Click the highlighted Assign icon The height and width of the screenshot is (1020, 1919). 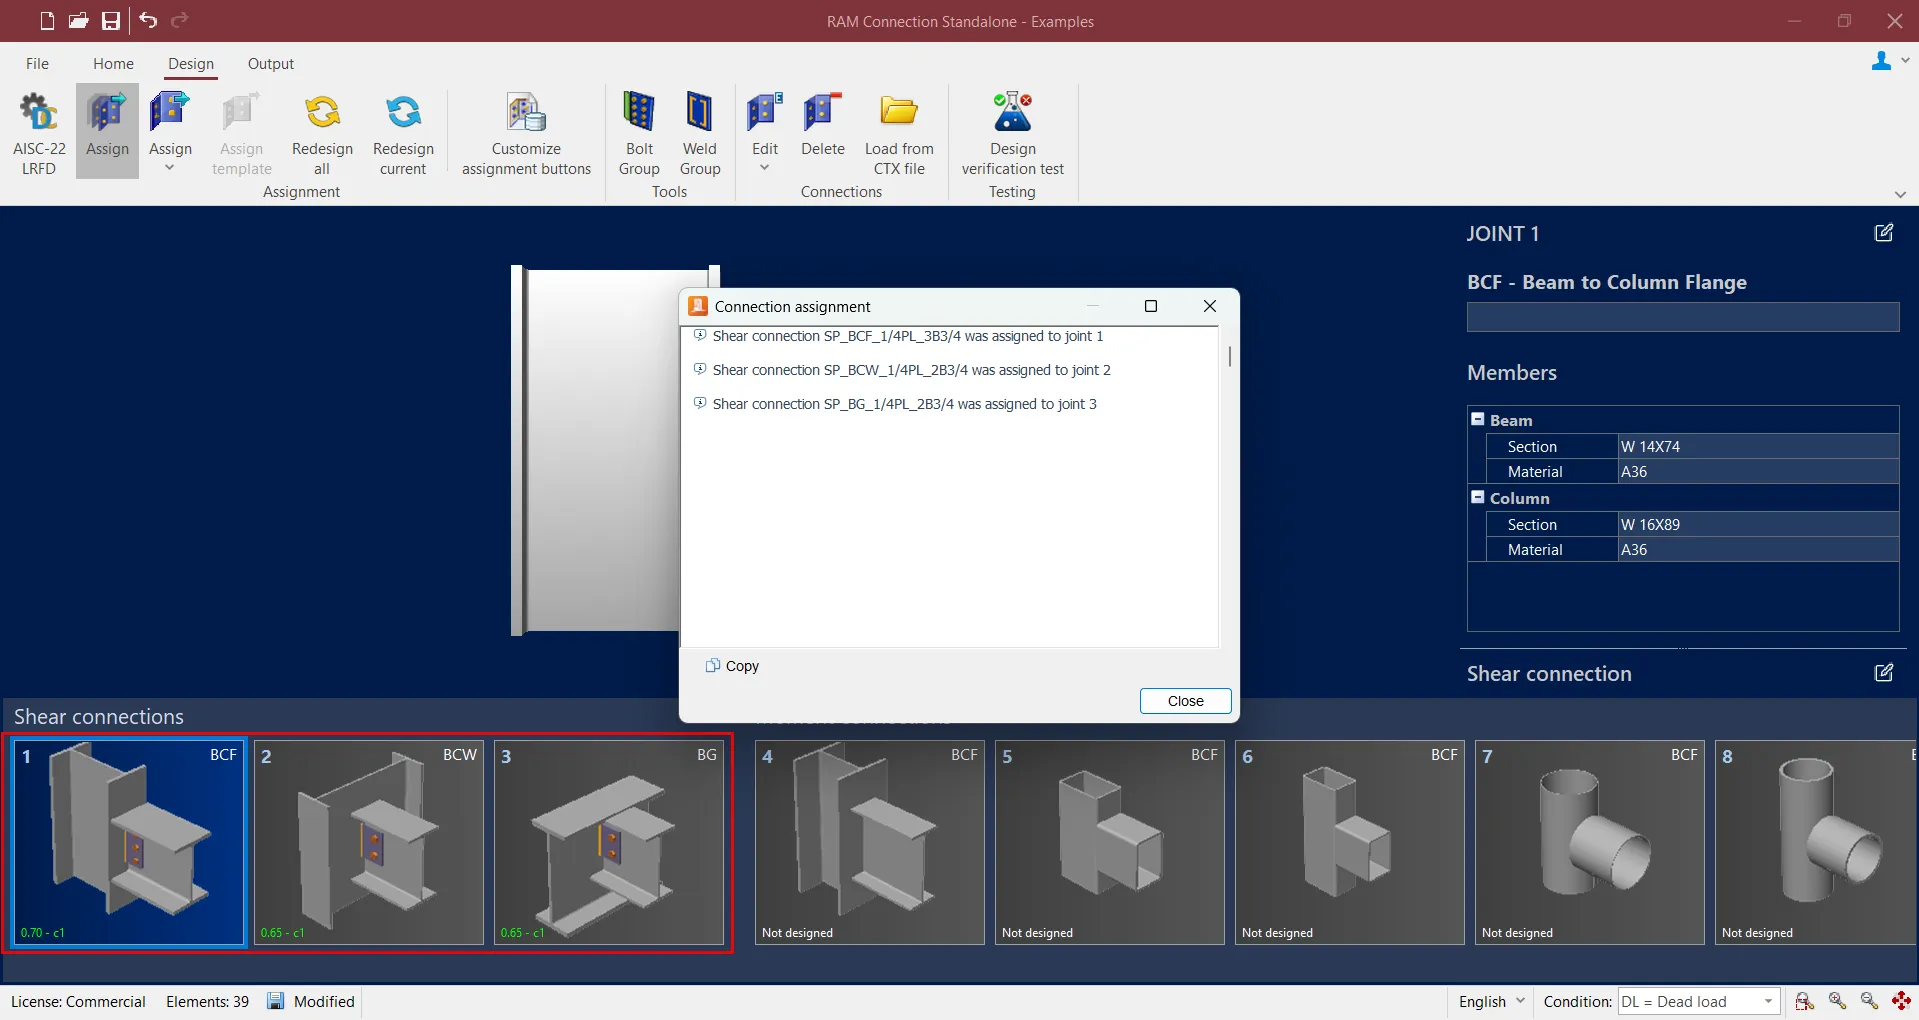[107, 130]
